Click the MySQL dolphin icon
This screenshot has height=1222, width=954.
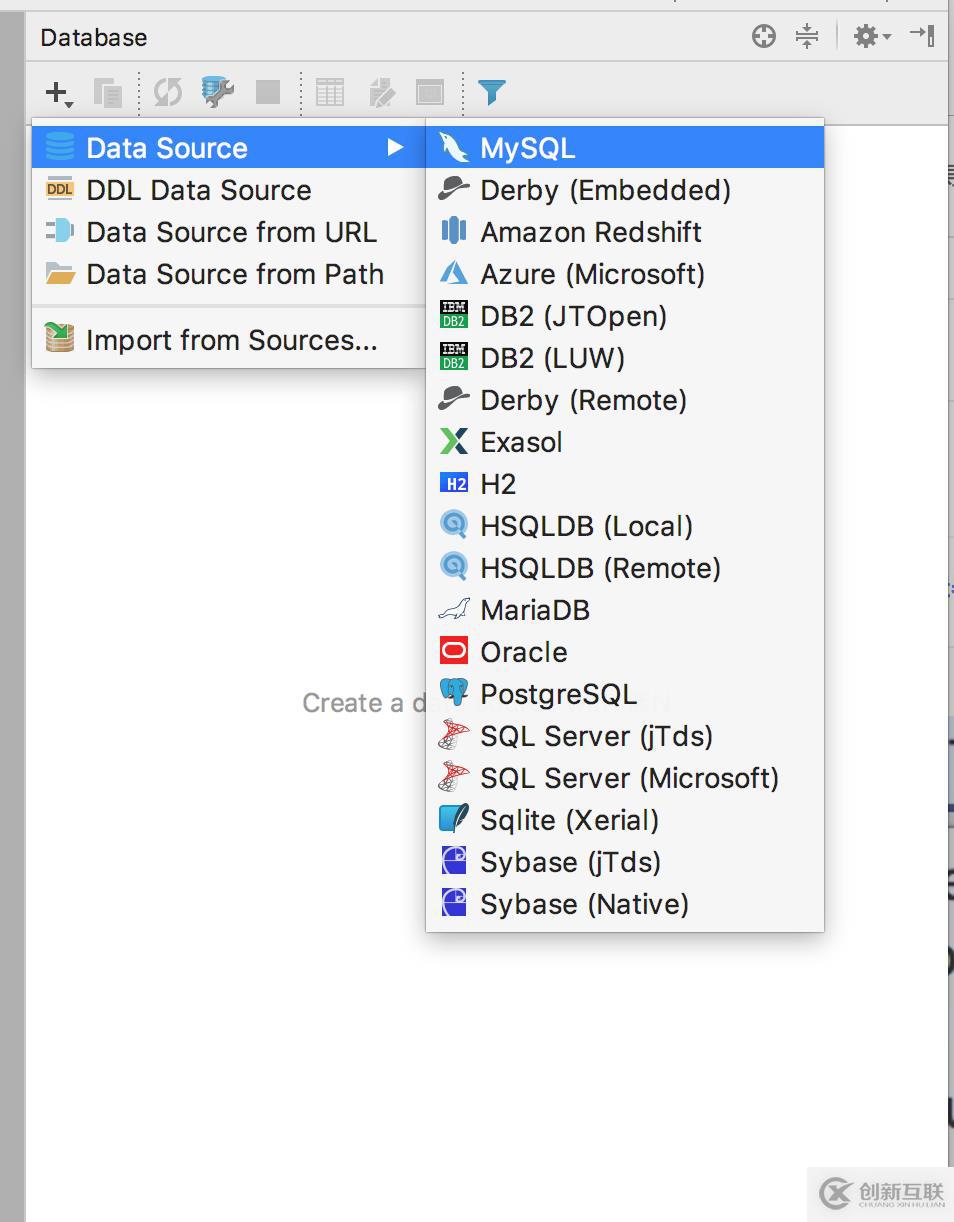coord(454,148)
